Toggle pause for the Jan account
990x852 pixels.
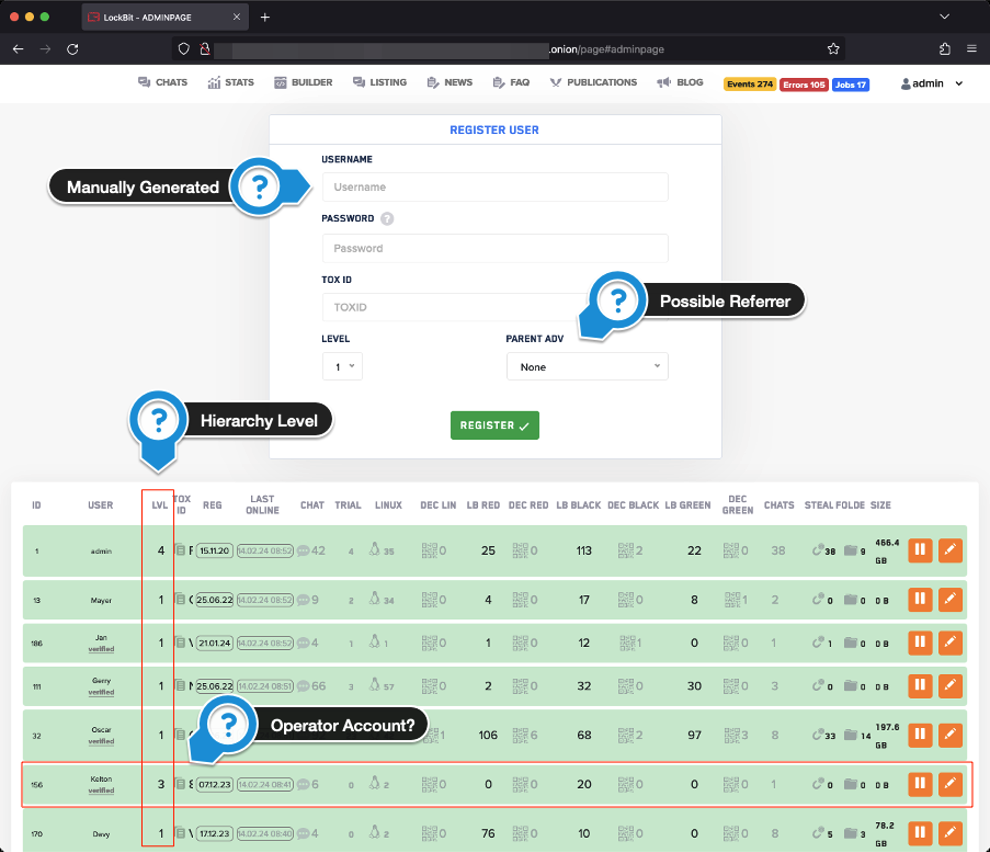pos(920,642)
